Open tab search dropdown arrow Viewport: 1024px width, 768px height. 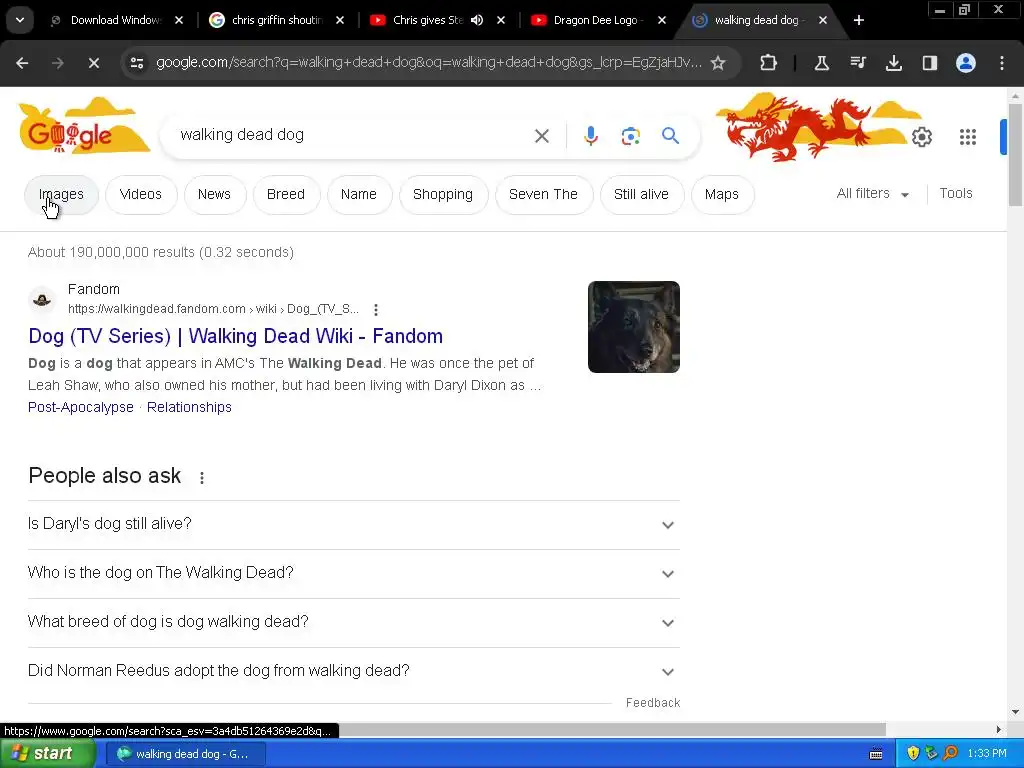20,20
